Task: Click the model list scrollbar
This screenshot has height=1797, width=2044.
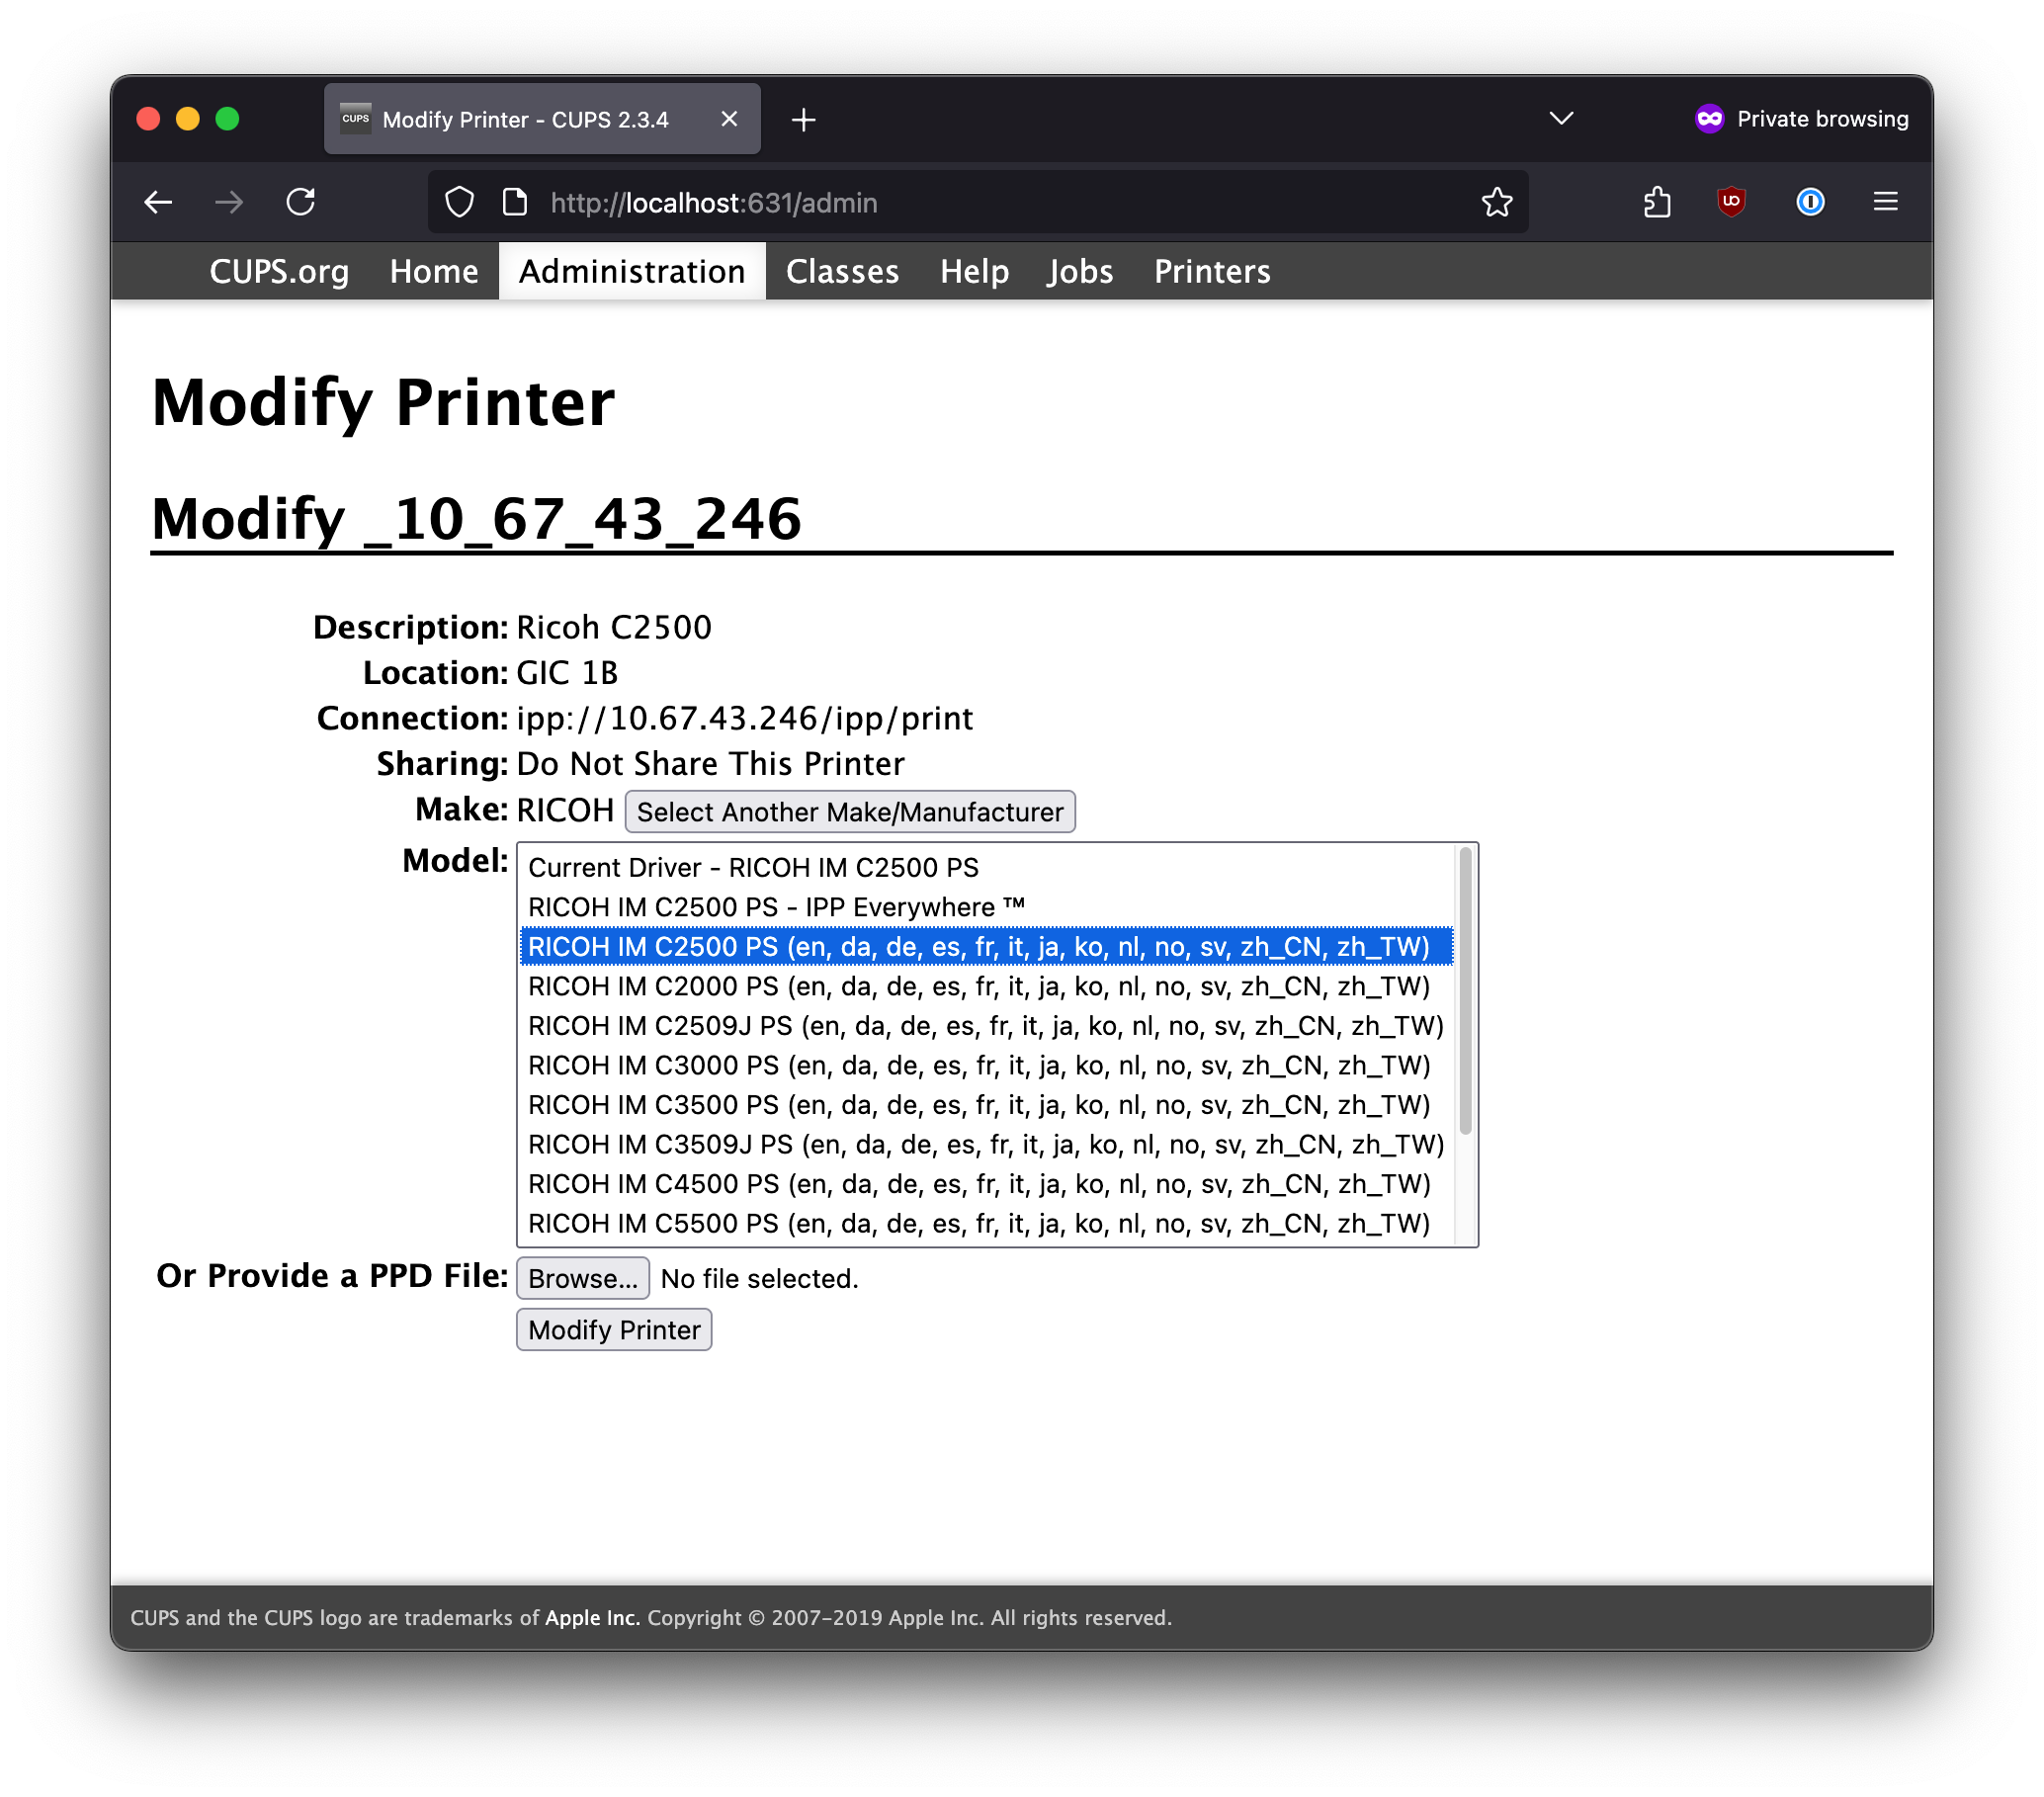Action: (1465, 990)
